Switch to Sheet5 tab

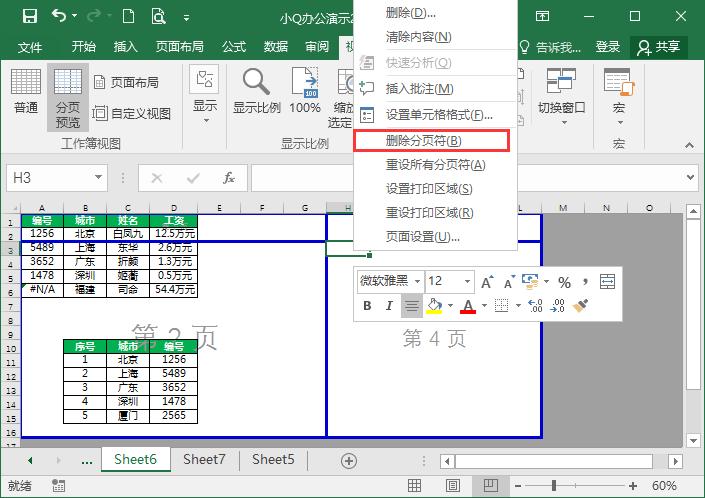click(273, 459)
